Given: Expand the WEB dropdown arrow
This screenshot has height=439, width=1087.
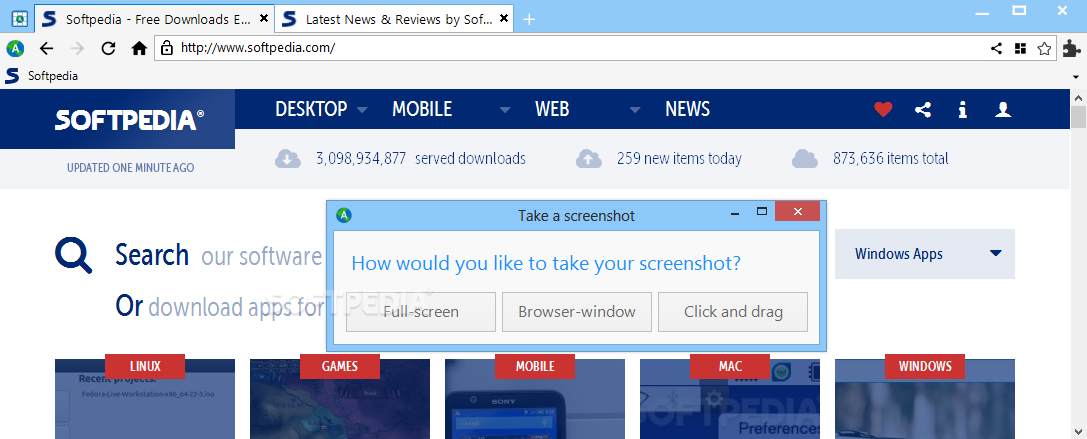Looking at the screenshot, I should coord(635,110).
